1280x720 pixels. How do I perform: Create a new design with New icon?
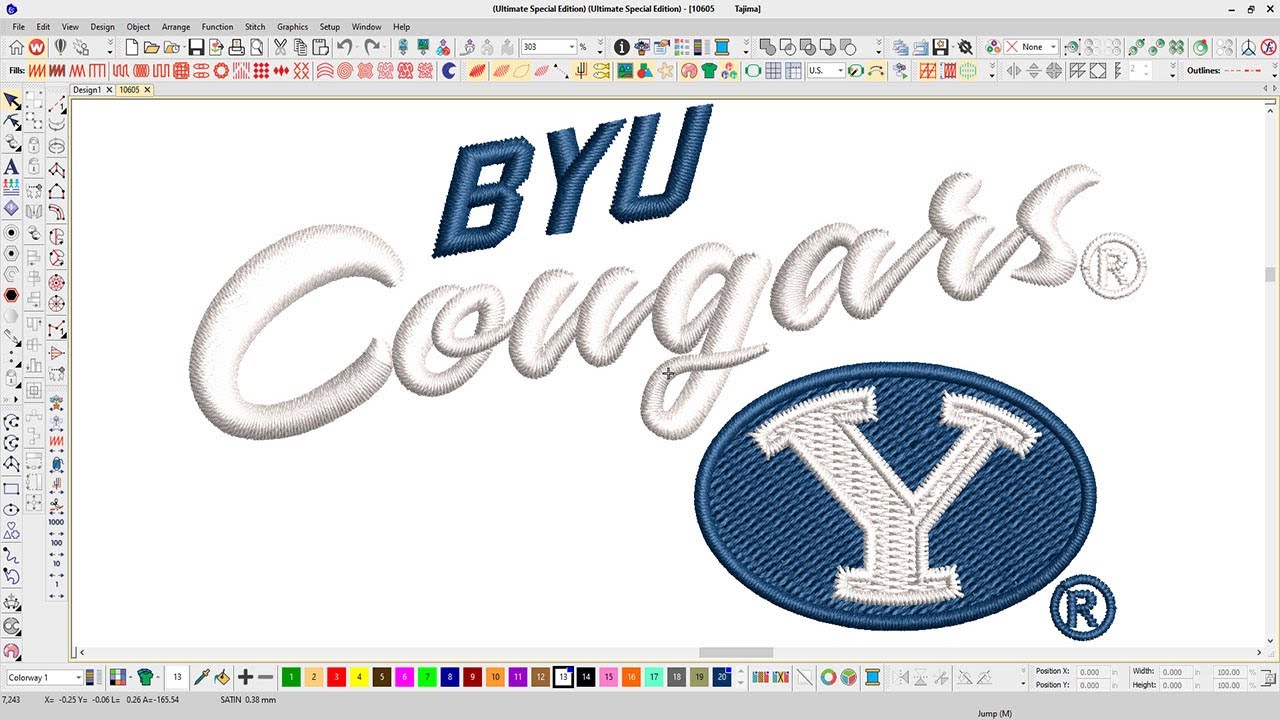pyautogui.click(x=131, y=47)
